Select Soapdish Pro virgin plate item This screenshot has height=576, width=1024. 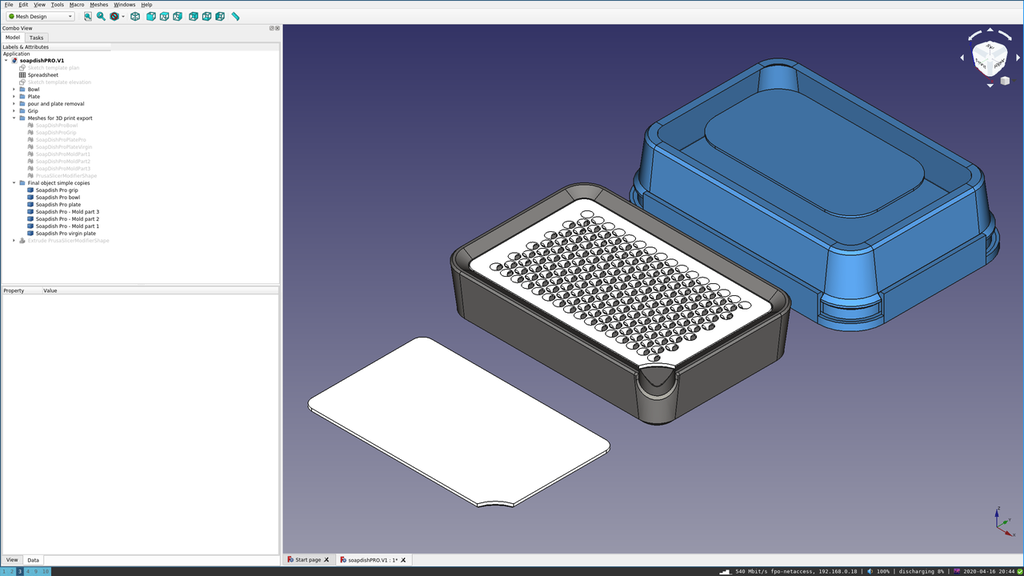coord(65,233)
